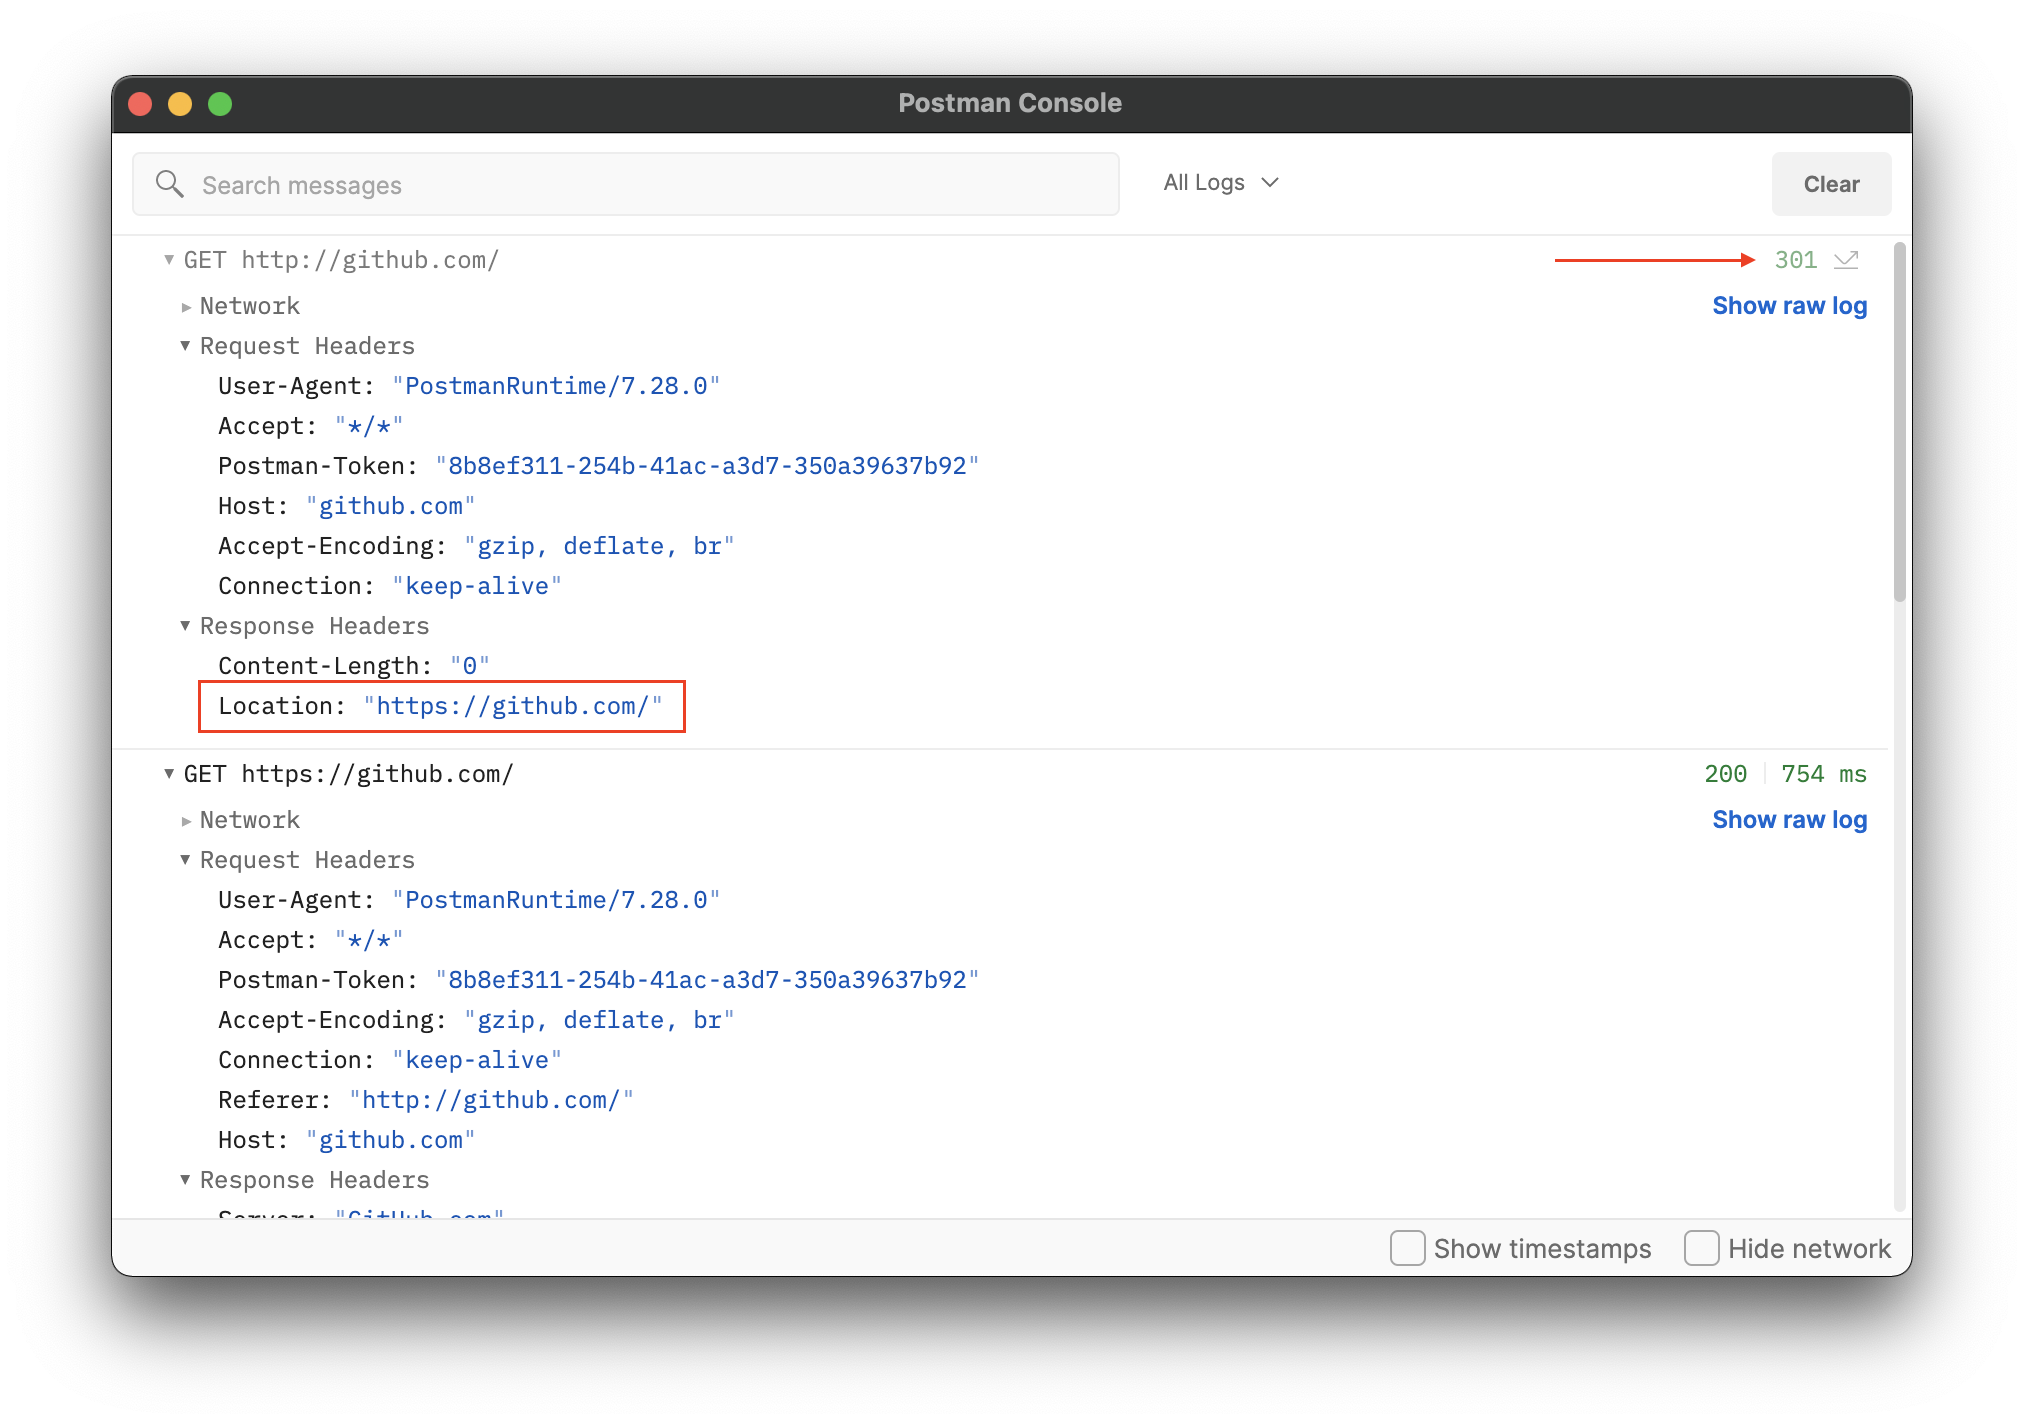The height and width of the screenshot is (1424, 2024).
Task: Check the Hide network checkbox
Action: tap(1702, 1248)
